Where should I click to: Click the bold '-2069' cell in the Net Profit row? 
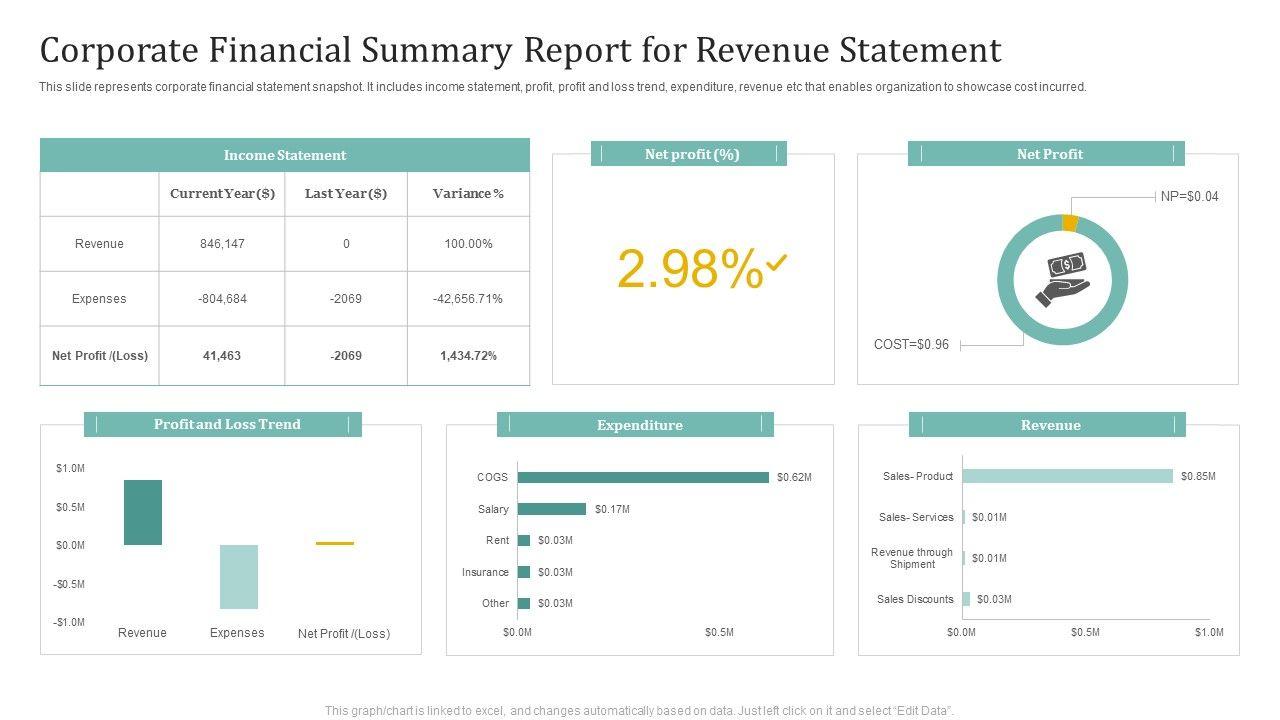click(346, 356)
